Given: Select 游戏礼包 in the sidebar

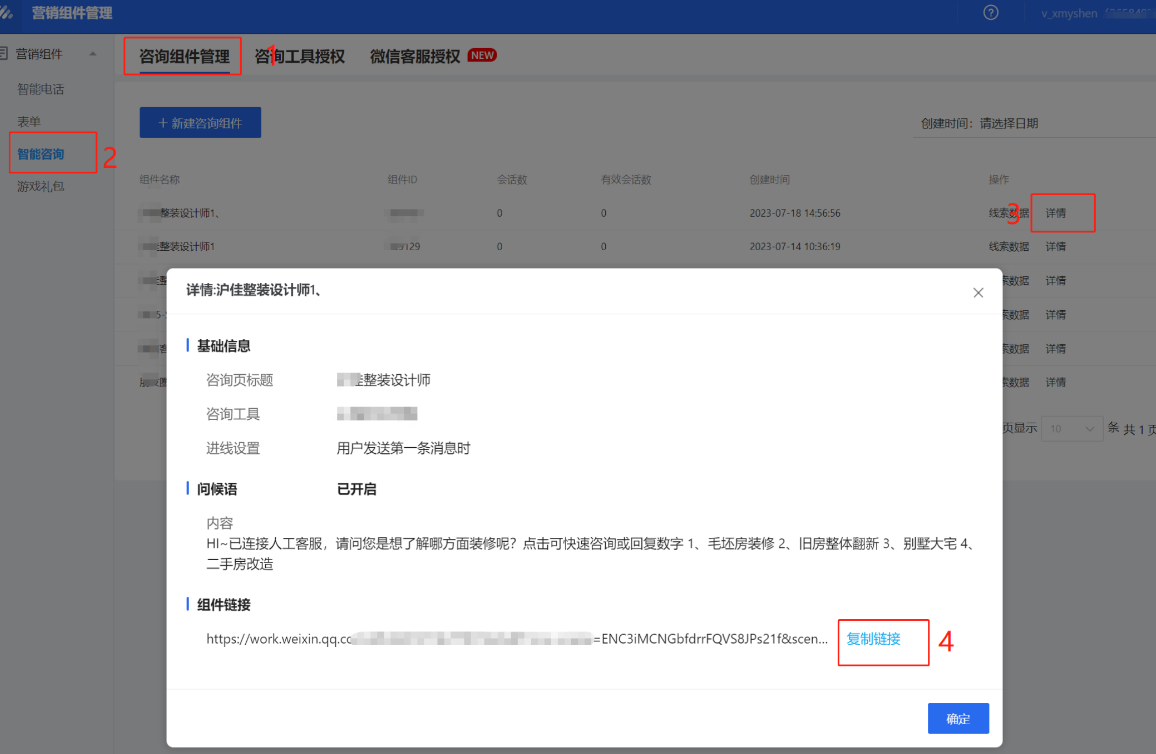Looking at the screenshot, I should pos(40,185).
